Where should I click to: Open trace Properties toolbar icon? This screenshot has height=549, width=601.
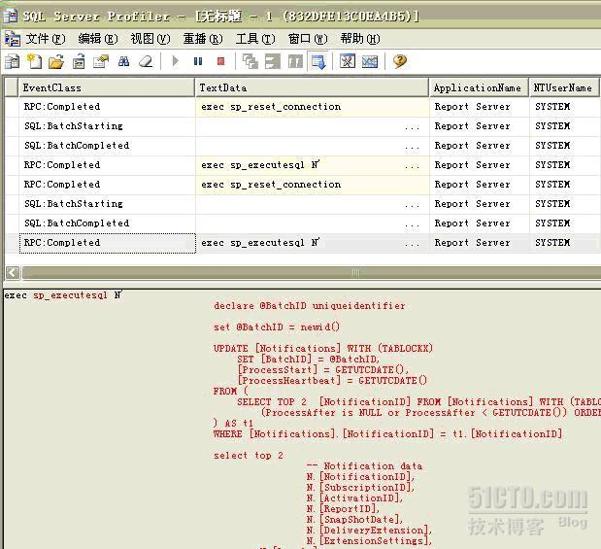pos(101,61)
